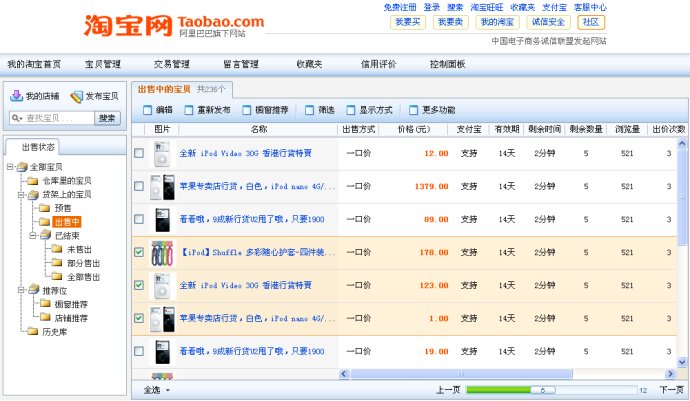Click the 我的店铺 download icon
Image resolution: width=690 pixels, height=401 pixels.
16,96
